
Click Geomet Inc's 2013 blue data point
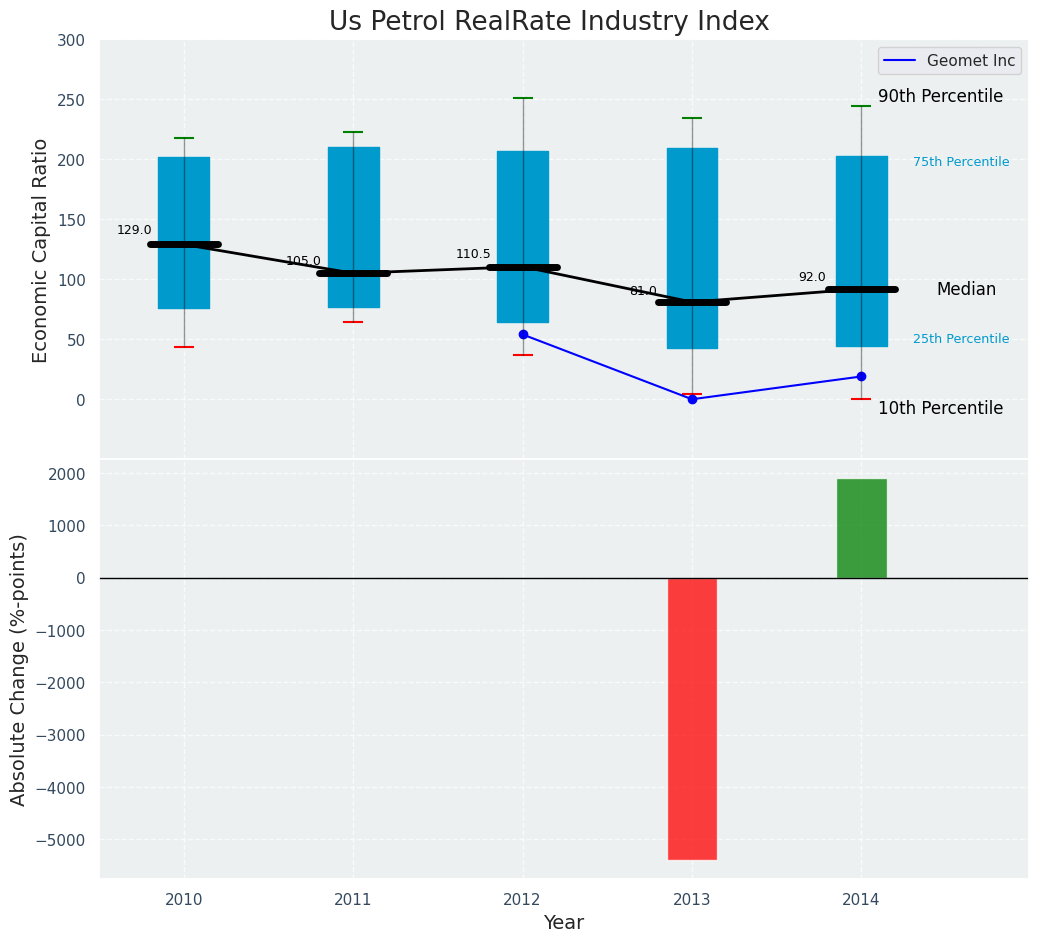pyautogui.click(x=692, y=399)
